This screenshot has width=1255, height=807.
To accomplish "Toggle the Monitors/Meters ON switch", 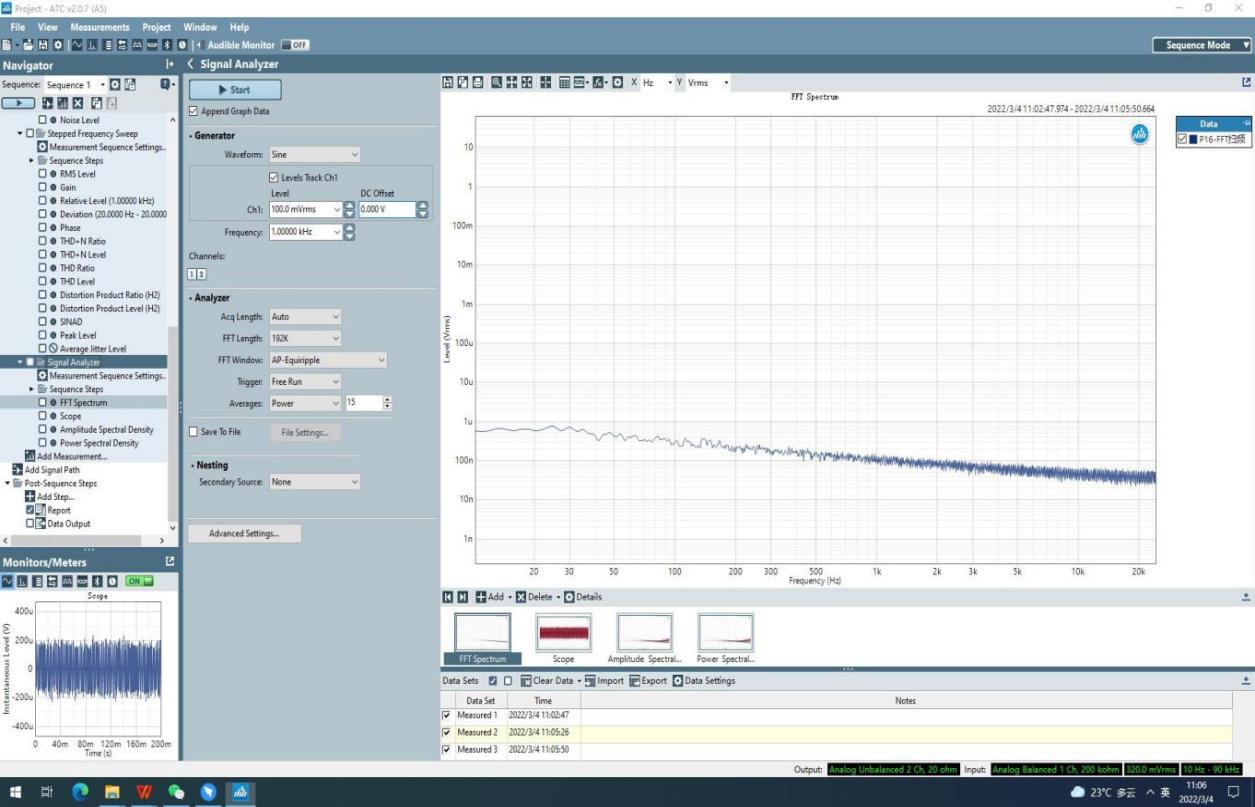I will pos(140,580).
